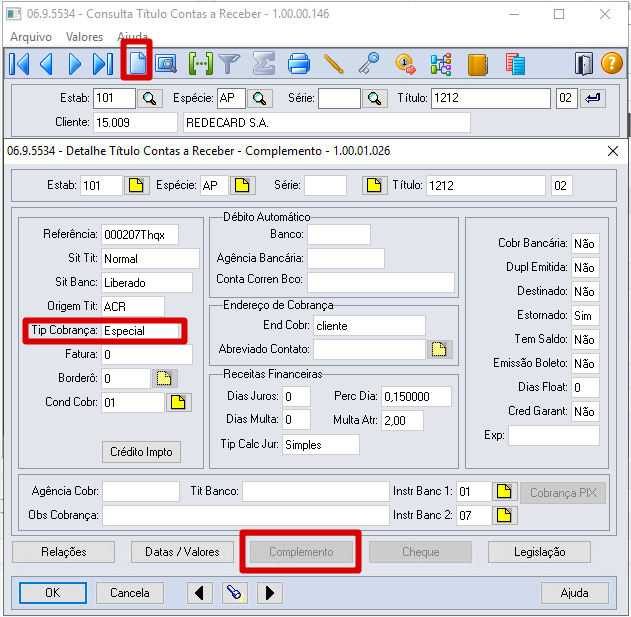Click magnifier lookup beside Estab field

[x=150, y=98]
